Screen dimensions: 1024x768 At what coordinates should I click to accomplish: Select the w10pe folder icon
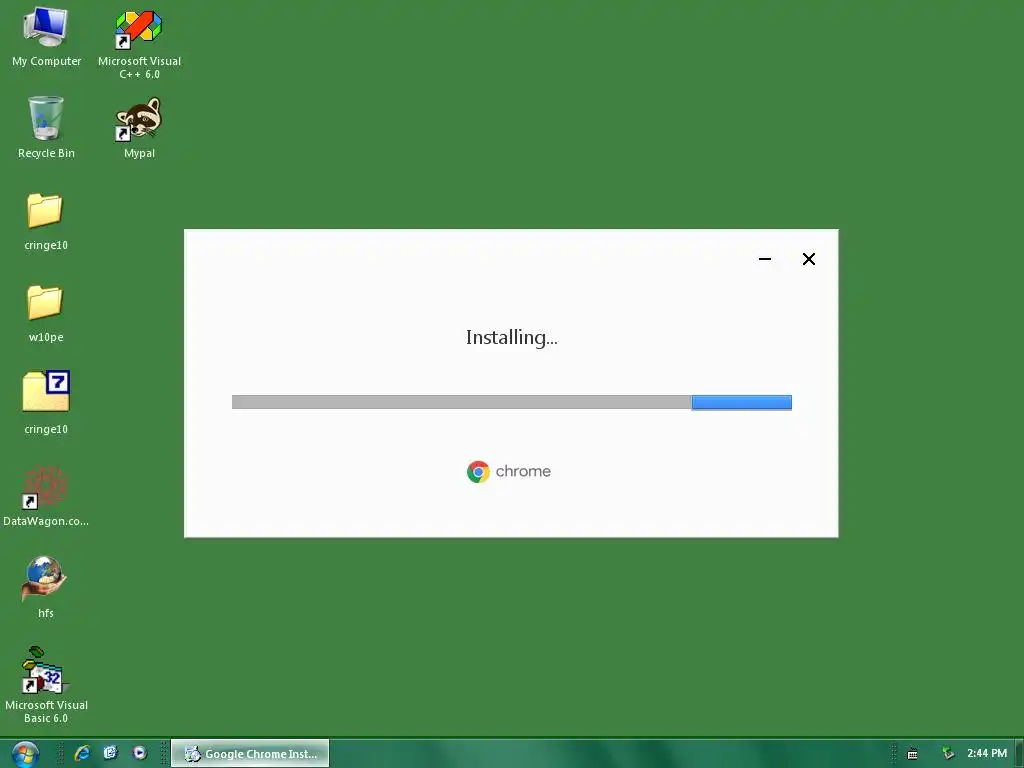point(46,313)
